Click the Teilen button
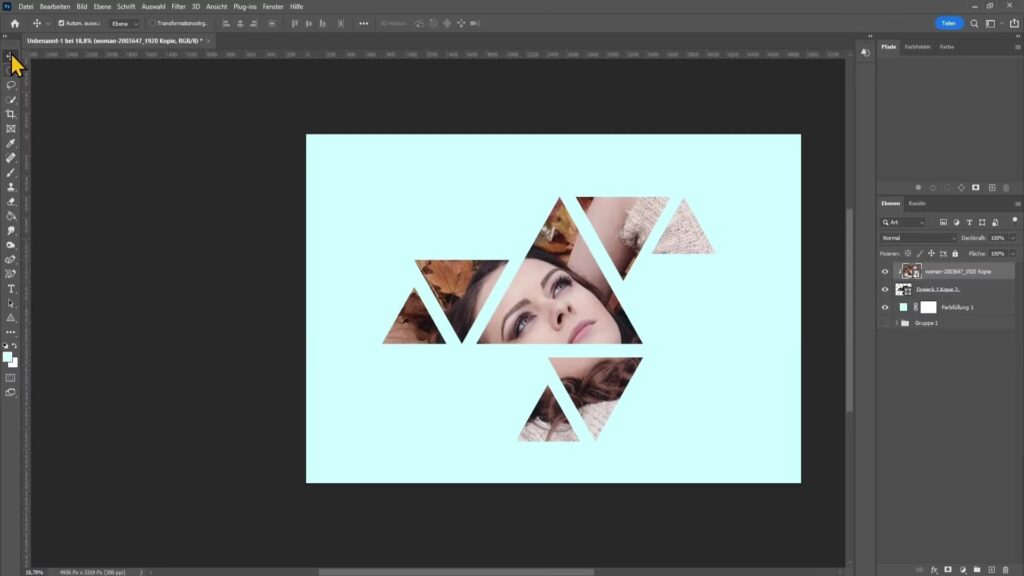 (949, 23)
